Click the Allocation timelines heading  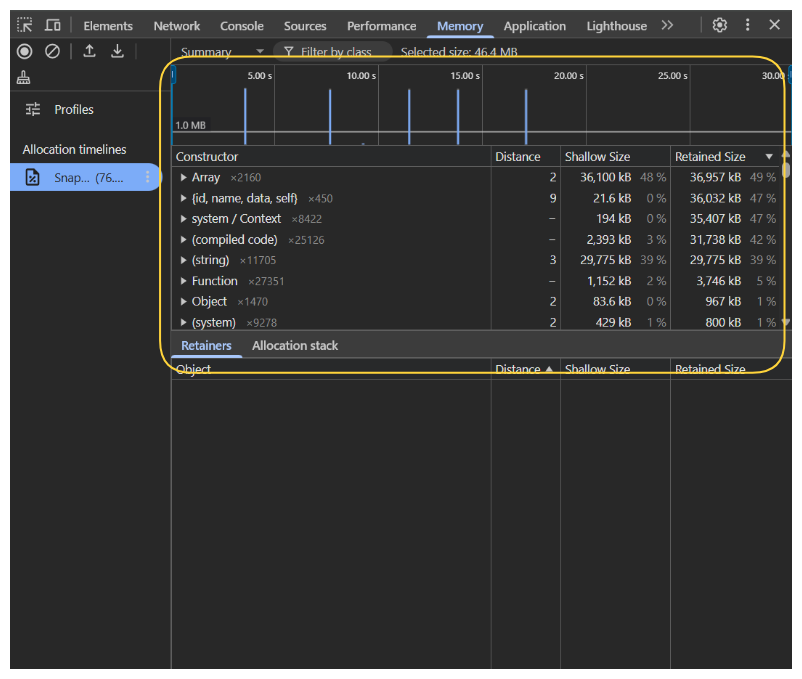click(74, 149)
